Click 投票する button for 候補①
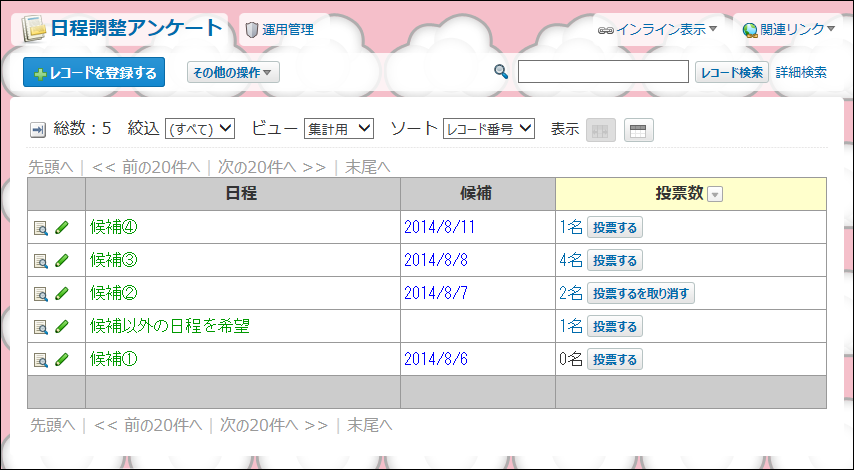Viewport: 854px width, 470px height. tap(615, 359)
